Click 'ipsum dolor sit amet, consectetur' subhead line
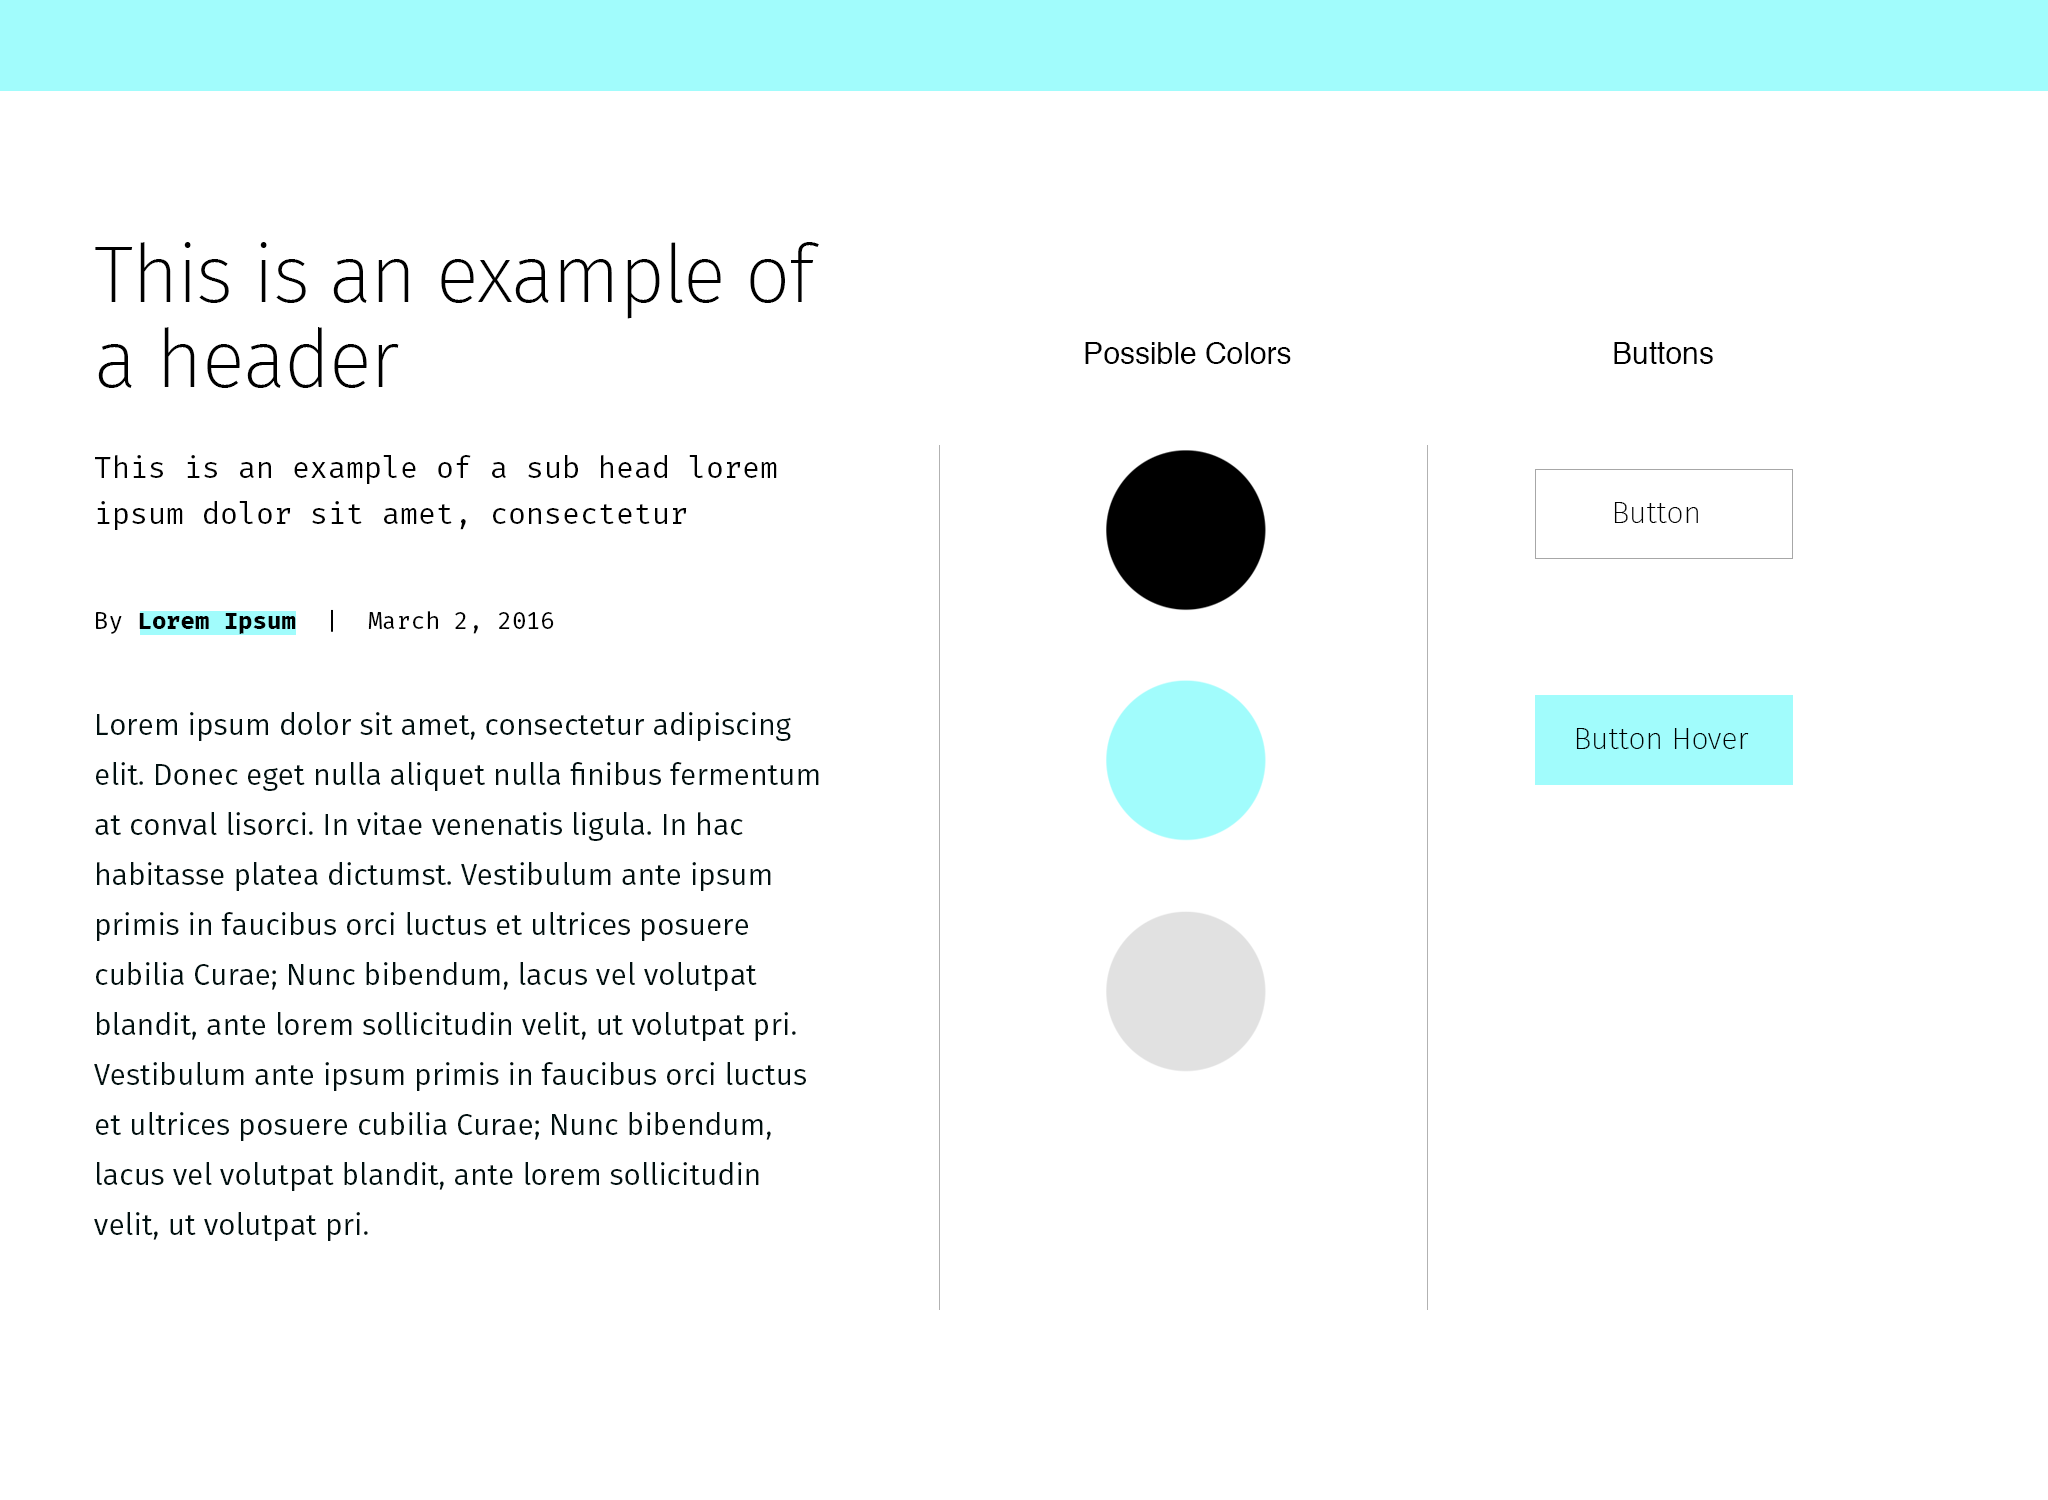Viewport: 2048px width, 1500px height. point(391,514)
